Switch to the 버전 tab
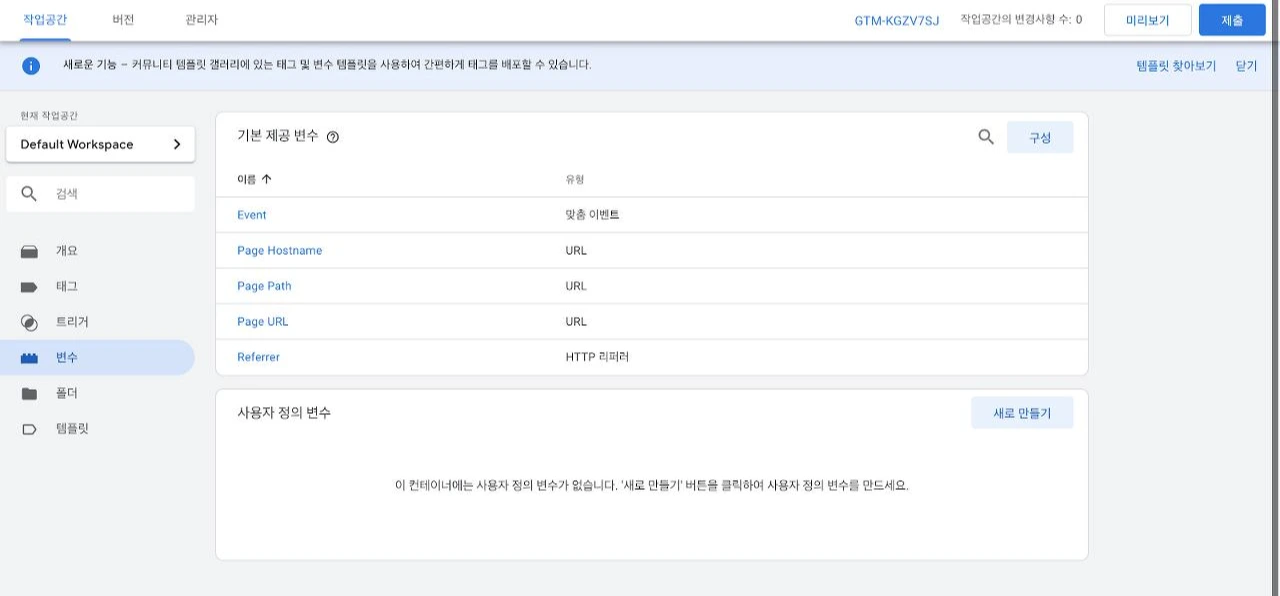Screen dimensions: 1280x596 [123, 20]
